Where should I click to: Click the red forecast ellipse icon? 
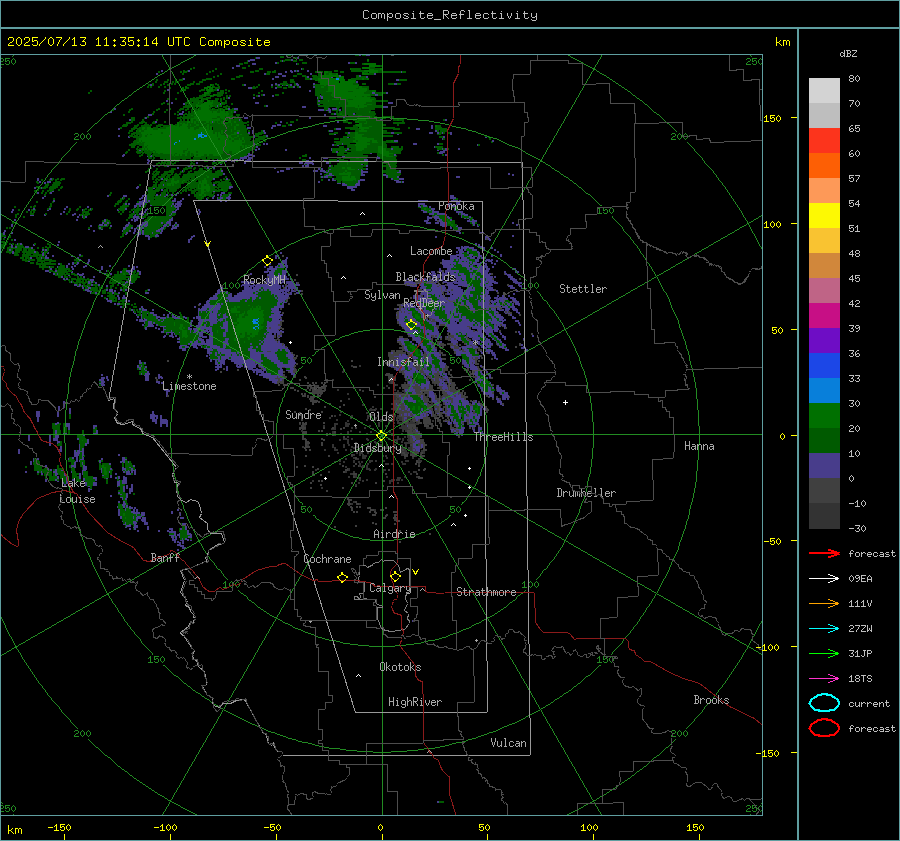click(824, 728)
